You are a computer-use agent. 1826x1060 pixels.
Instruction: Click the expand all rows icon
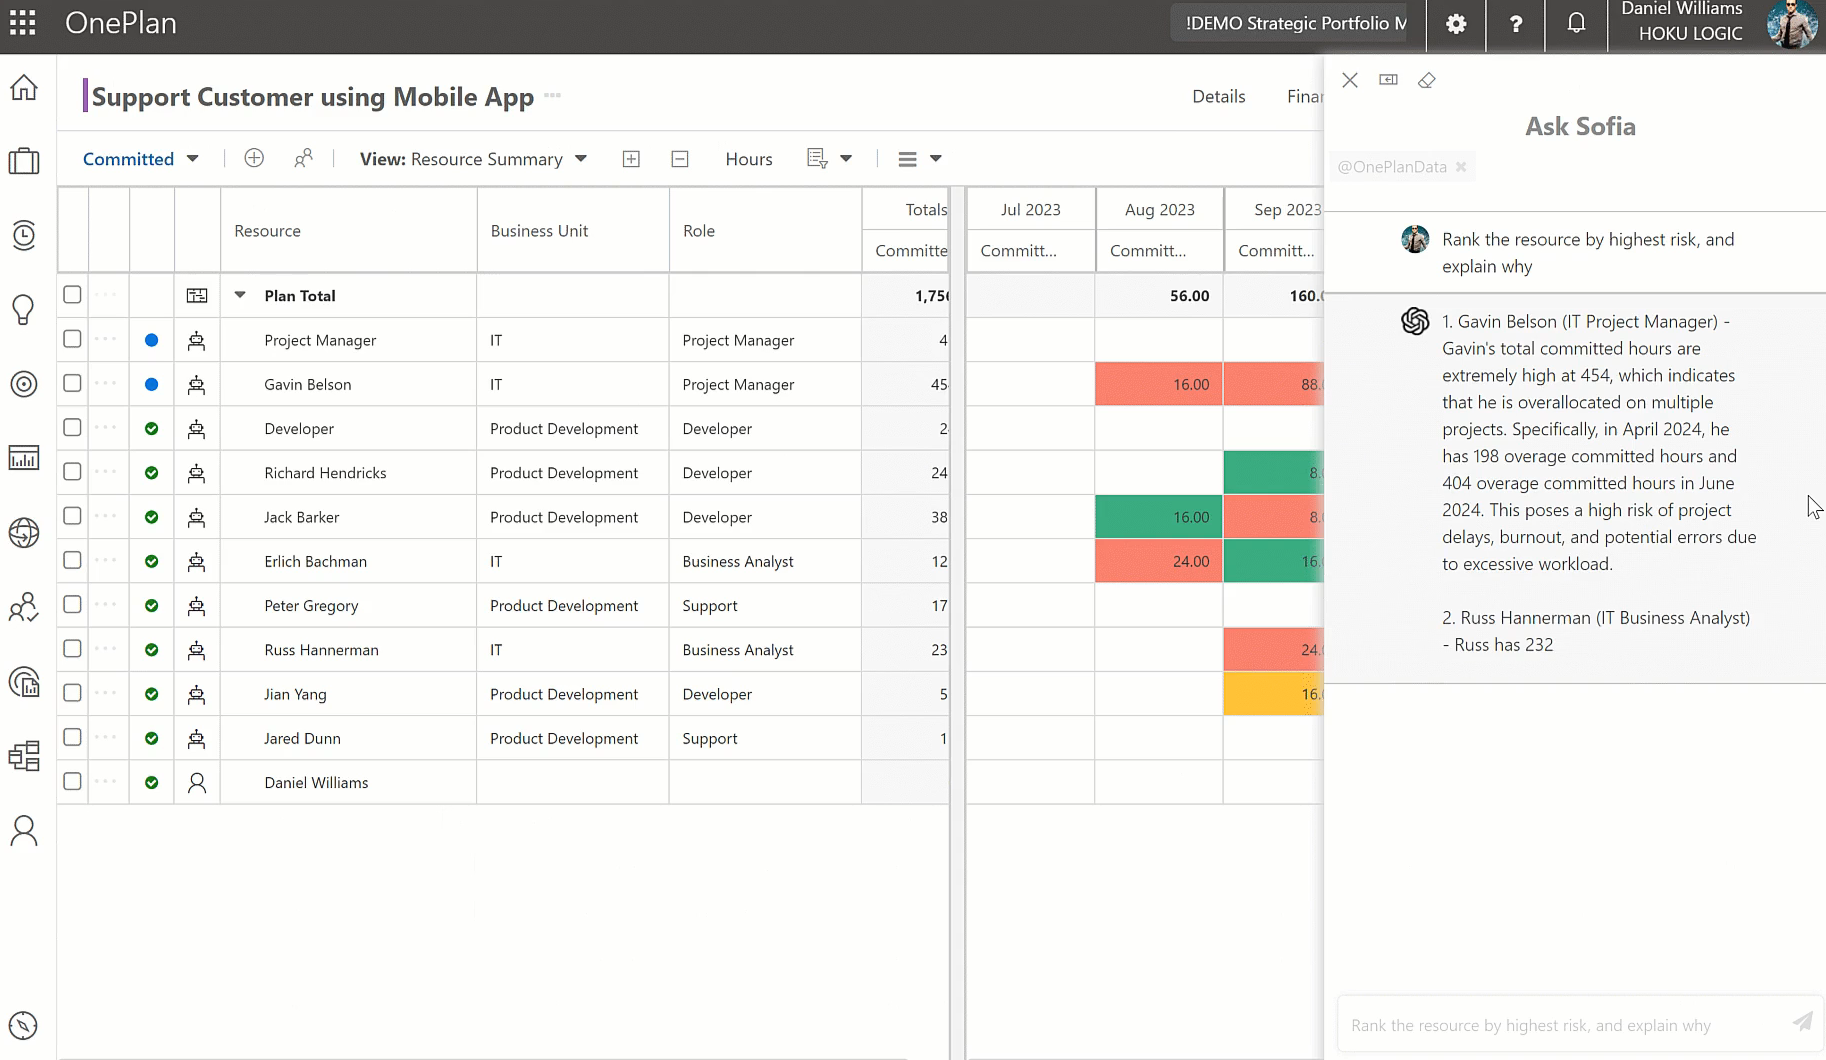click(631, 159)
